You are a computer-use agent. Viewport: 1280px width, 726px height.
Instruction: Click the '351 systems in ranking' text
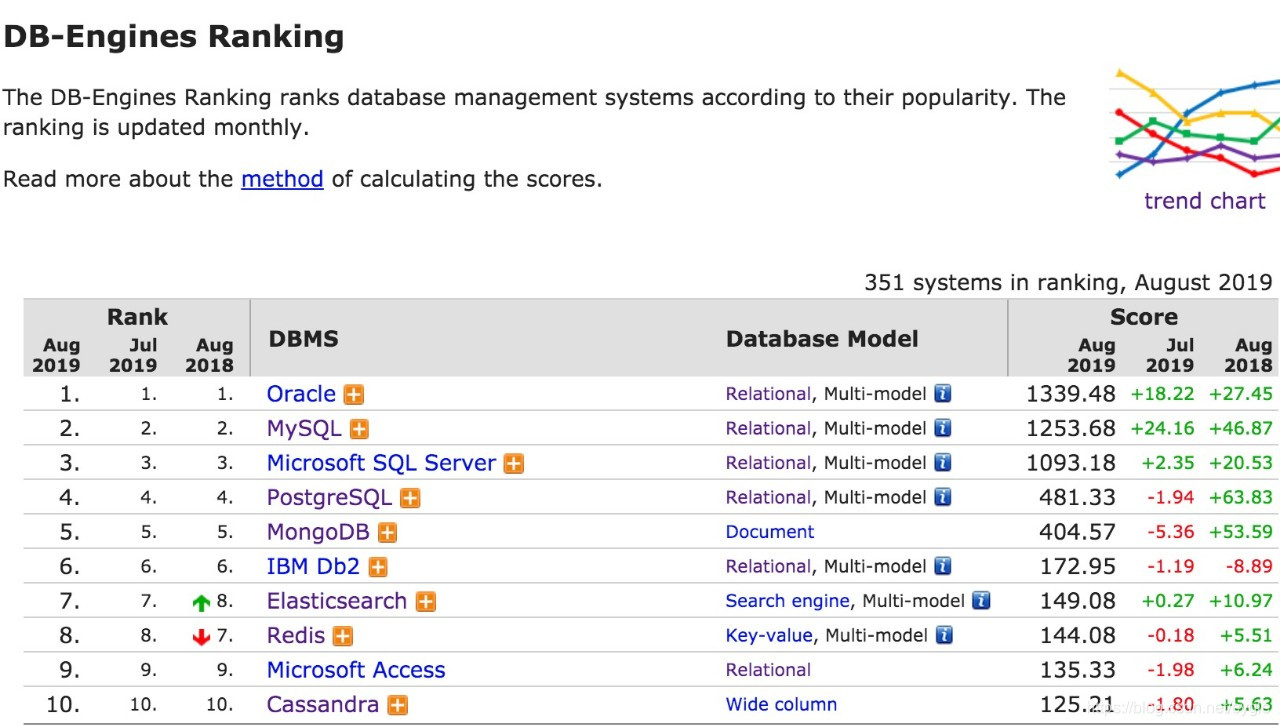pyautogui.click(x=1068, y=283)
